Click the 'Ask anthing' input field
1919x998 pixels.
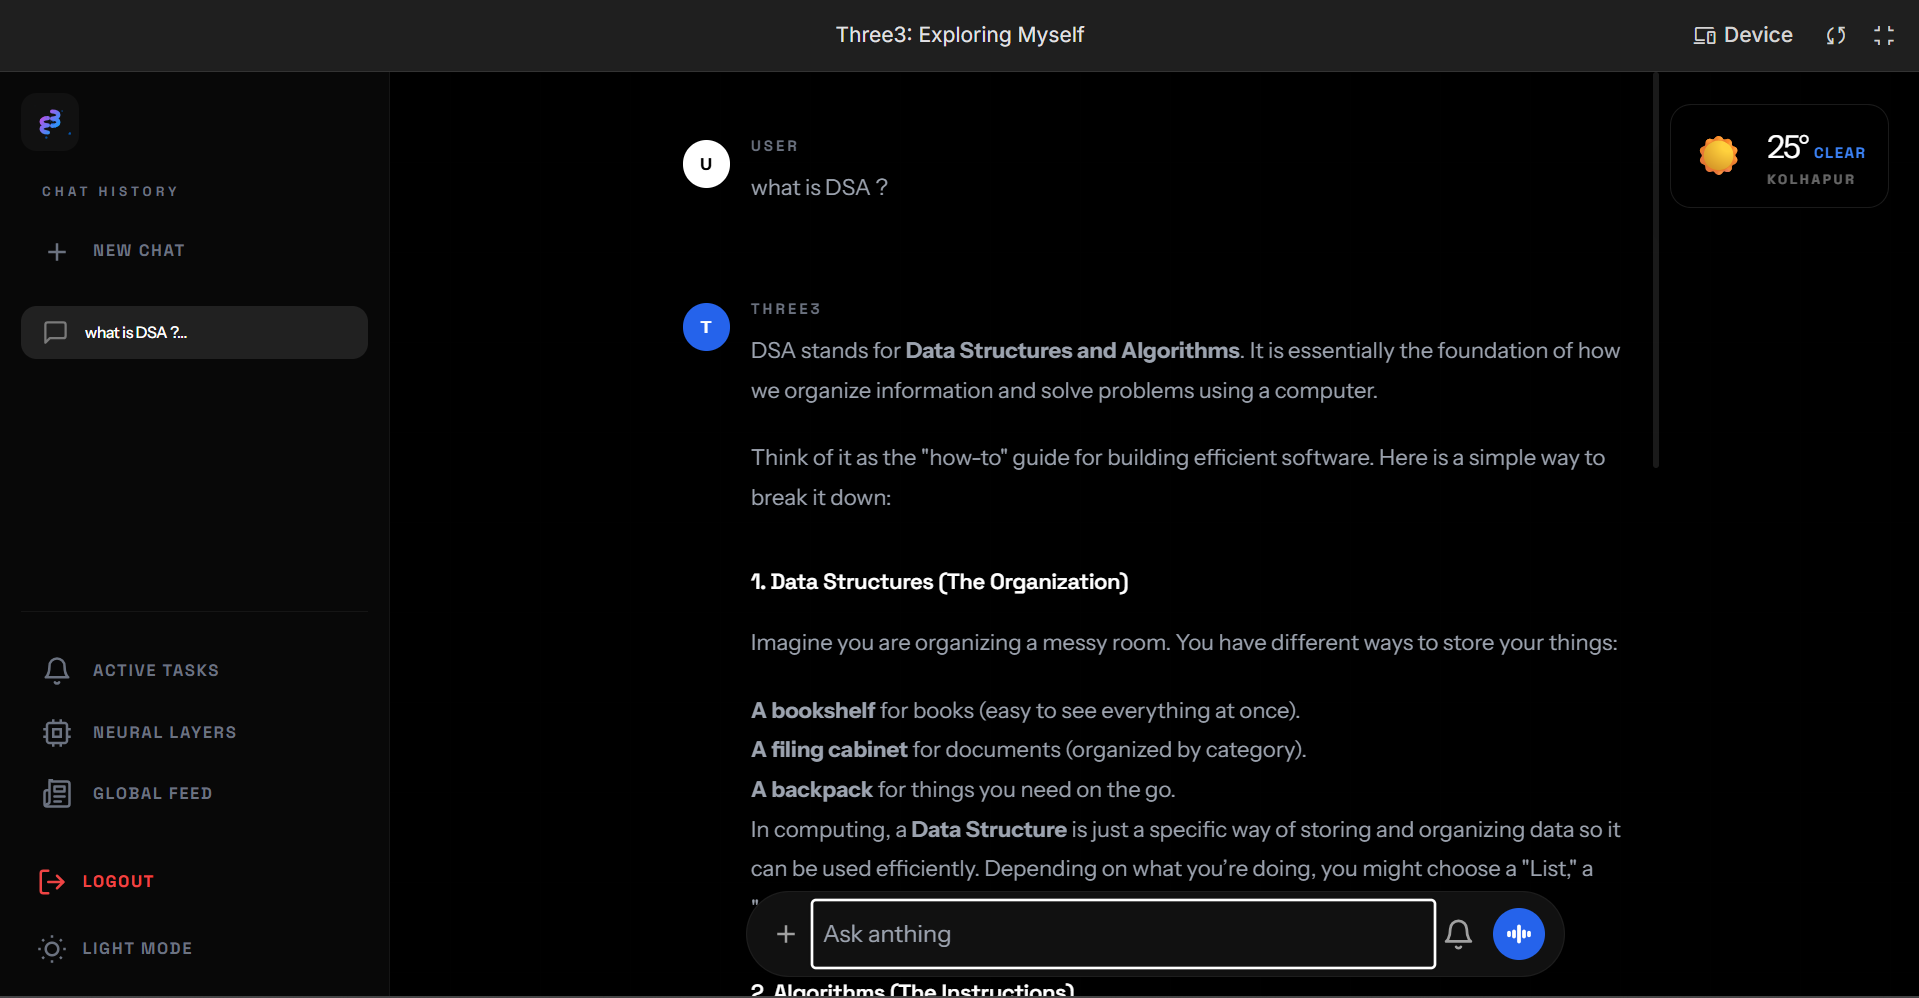1122,933
